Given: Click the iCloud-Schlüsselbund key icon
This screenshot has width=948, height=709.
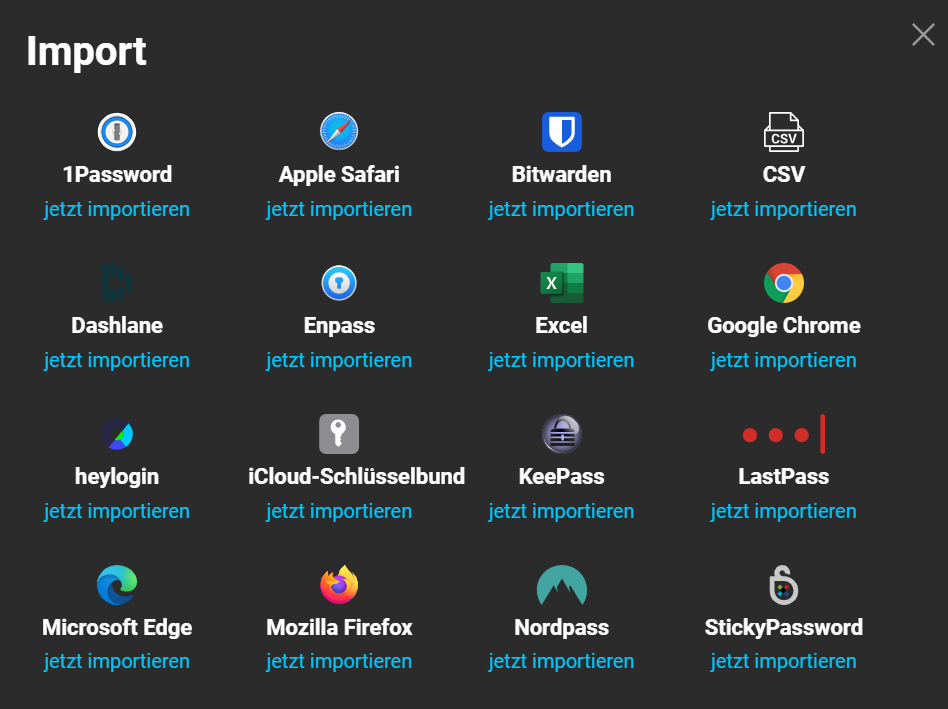Looking at the screenshot, I should [x=339, y=434].
